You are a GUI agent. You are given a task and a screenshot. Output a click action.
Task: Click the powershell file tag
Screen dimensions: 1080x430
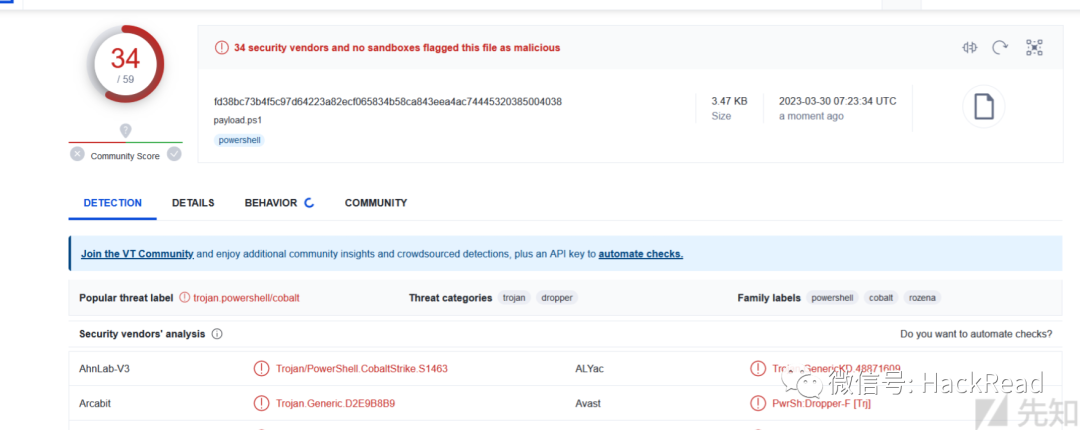tap(239, 140)
